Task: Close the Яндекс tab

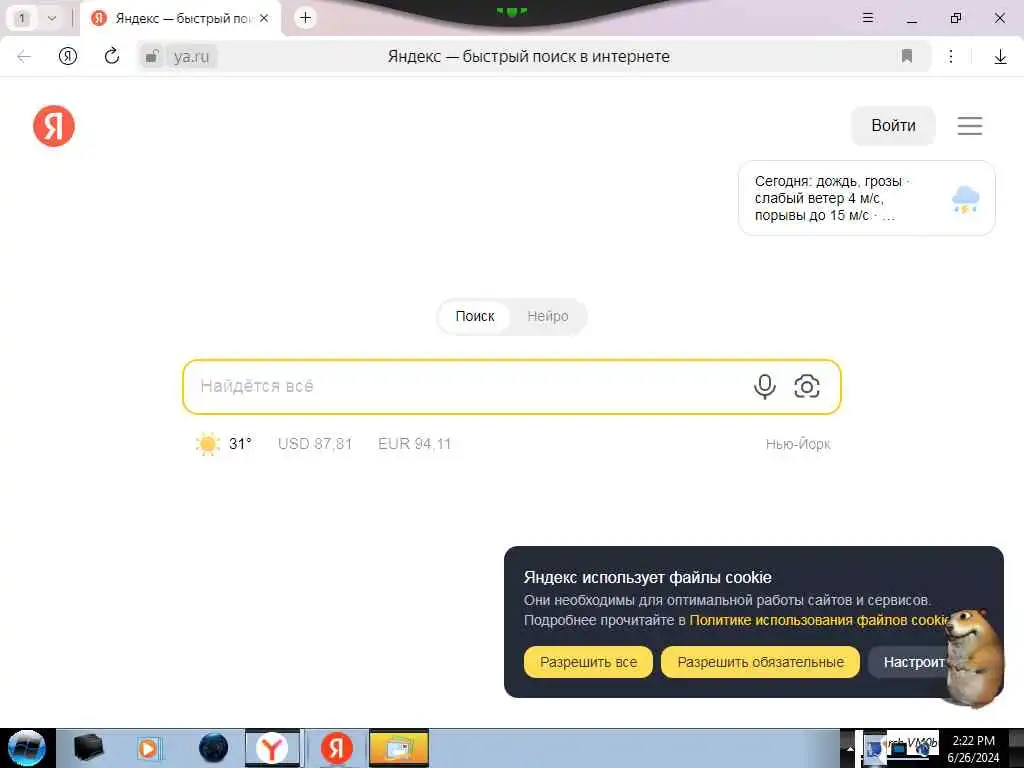Action: point(264,18)
